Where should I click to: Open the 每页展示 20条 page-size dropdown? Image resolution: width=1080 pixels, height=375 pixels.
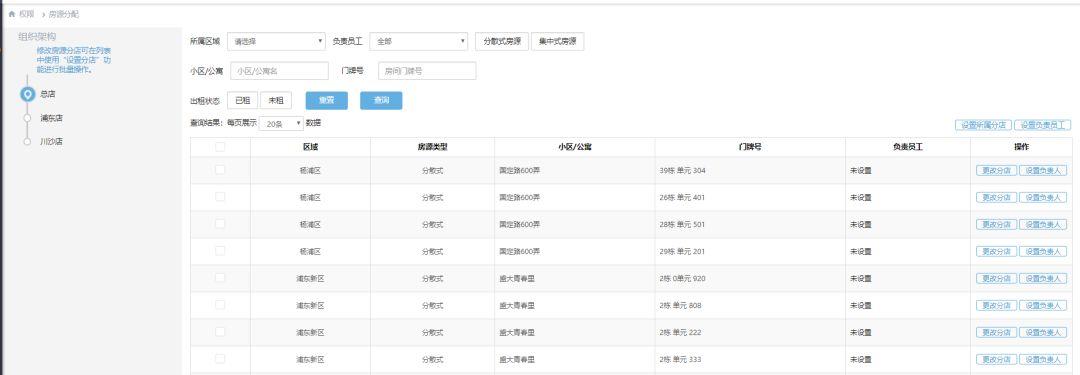281,123
